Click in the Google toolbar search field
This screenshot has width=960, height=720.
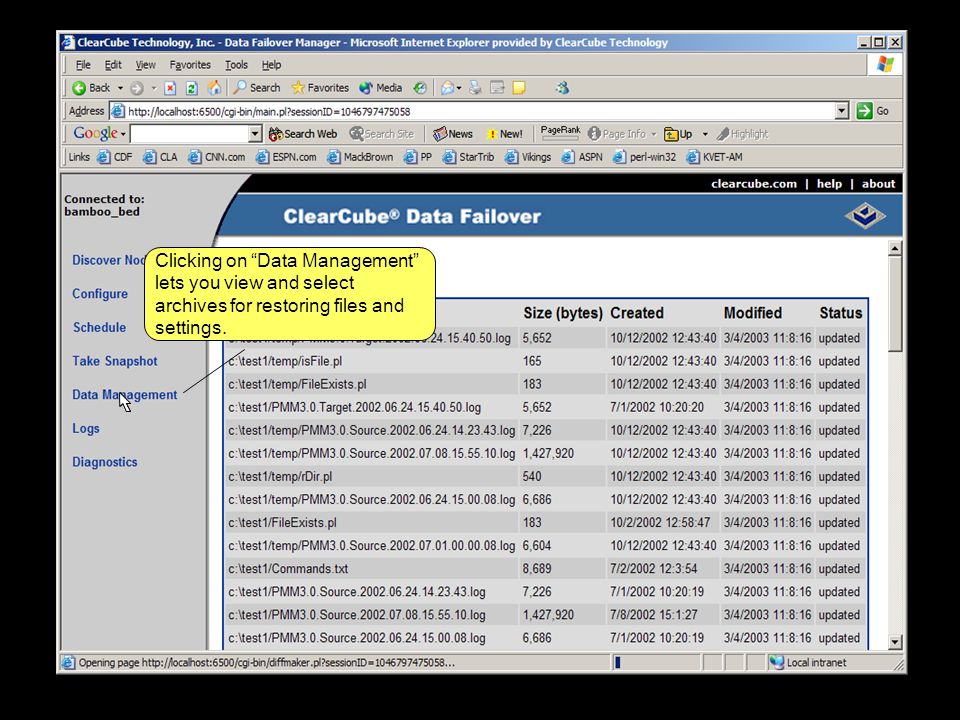tap(190, 134)
